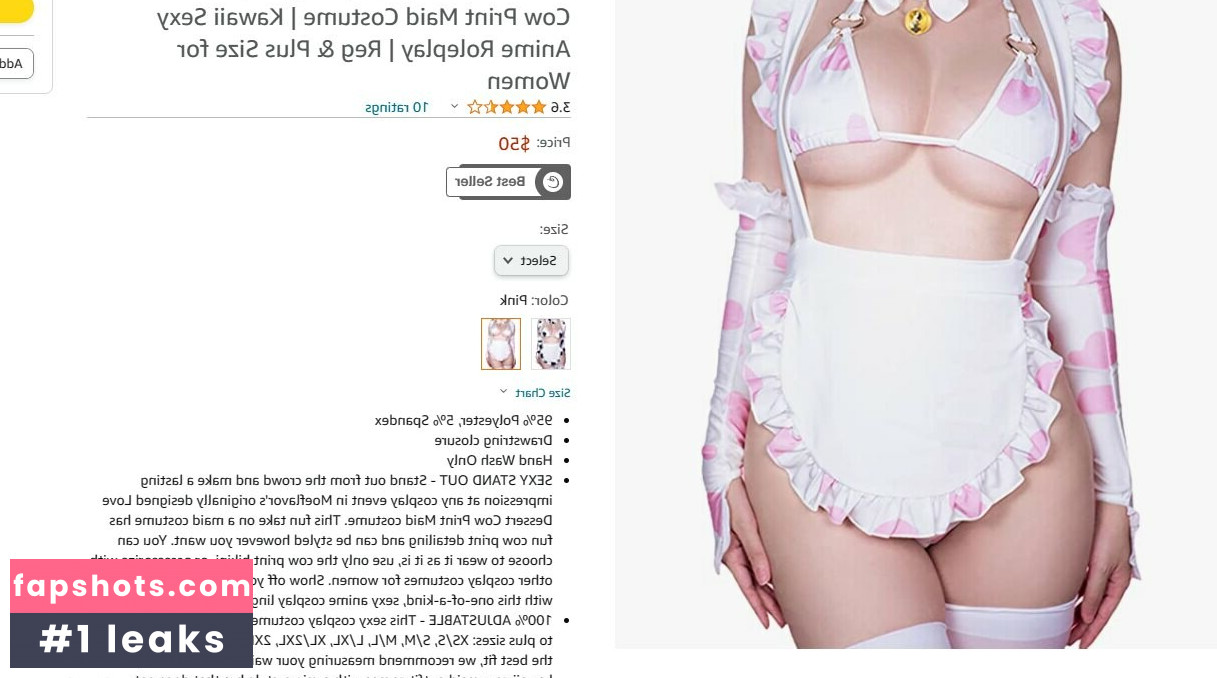Choose the Pink color swatch
The height and width of the screenshot is (678, 1217).
point(501,344)
